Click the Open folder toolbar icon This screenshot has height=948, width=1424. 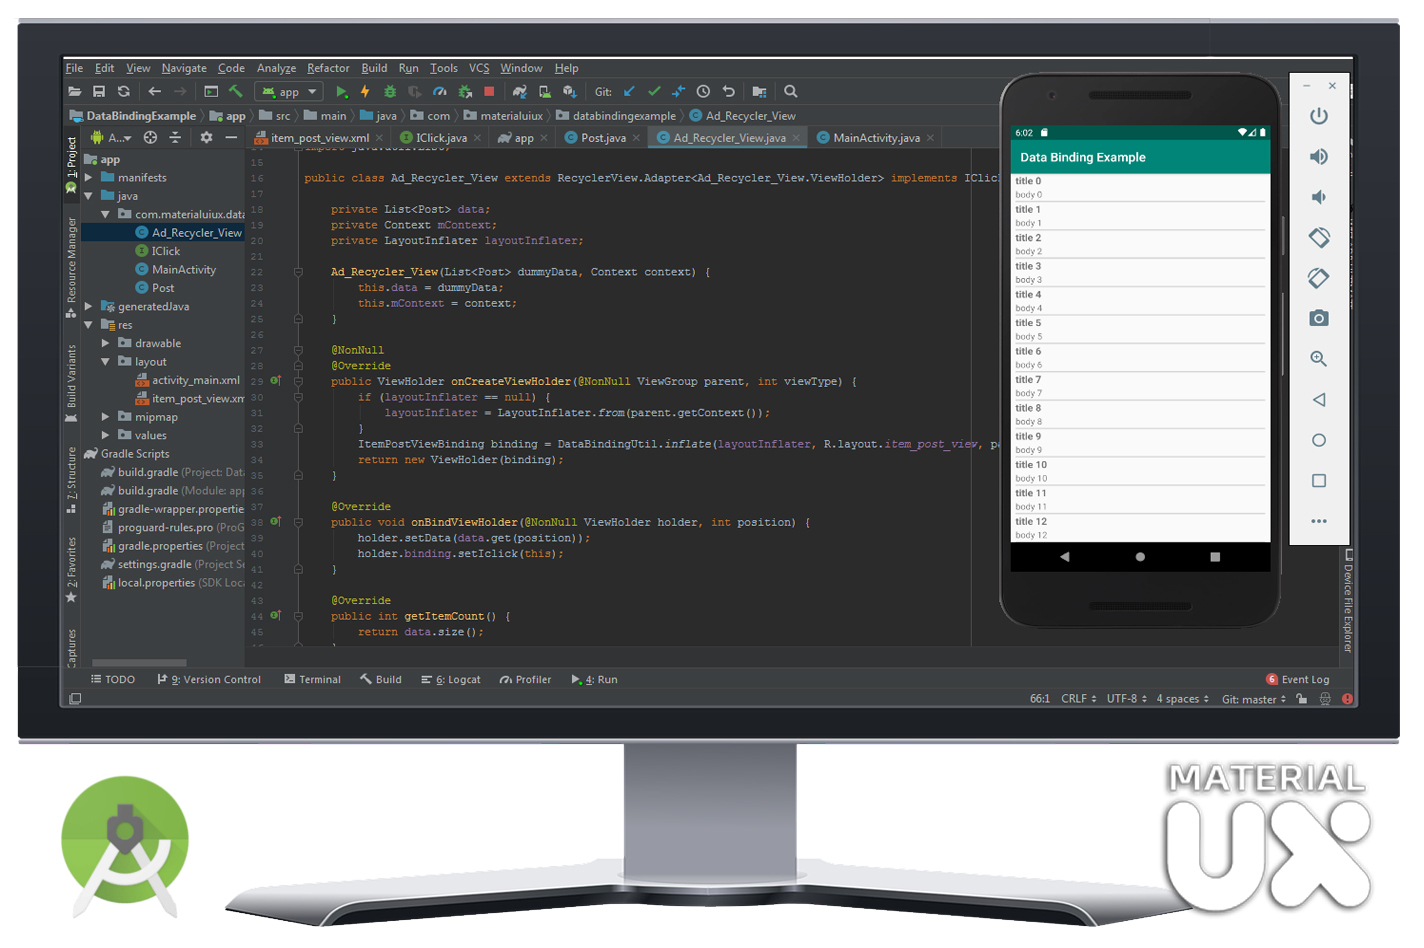click(74, 92)
